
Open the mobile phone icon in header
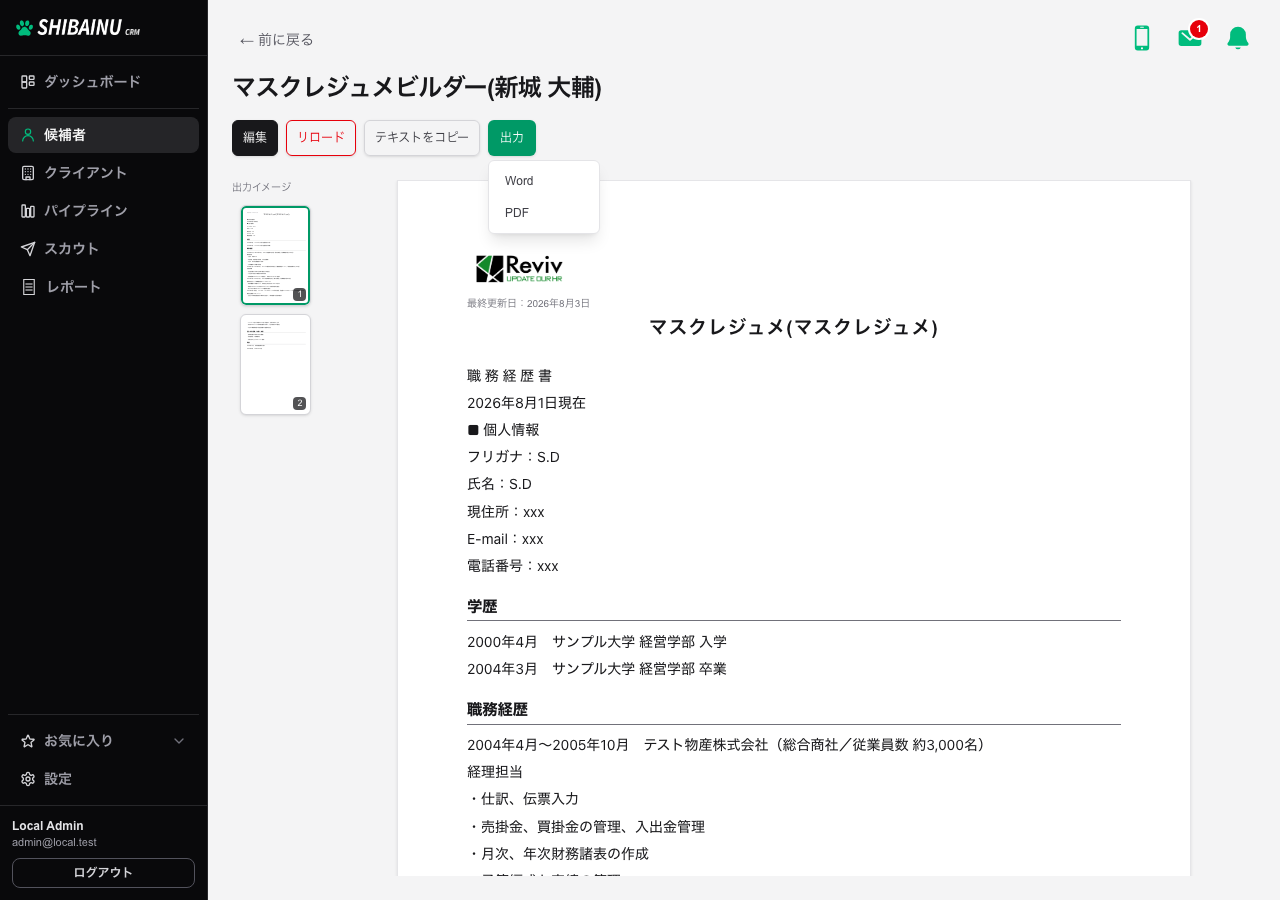[1142, 38]
